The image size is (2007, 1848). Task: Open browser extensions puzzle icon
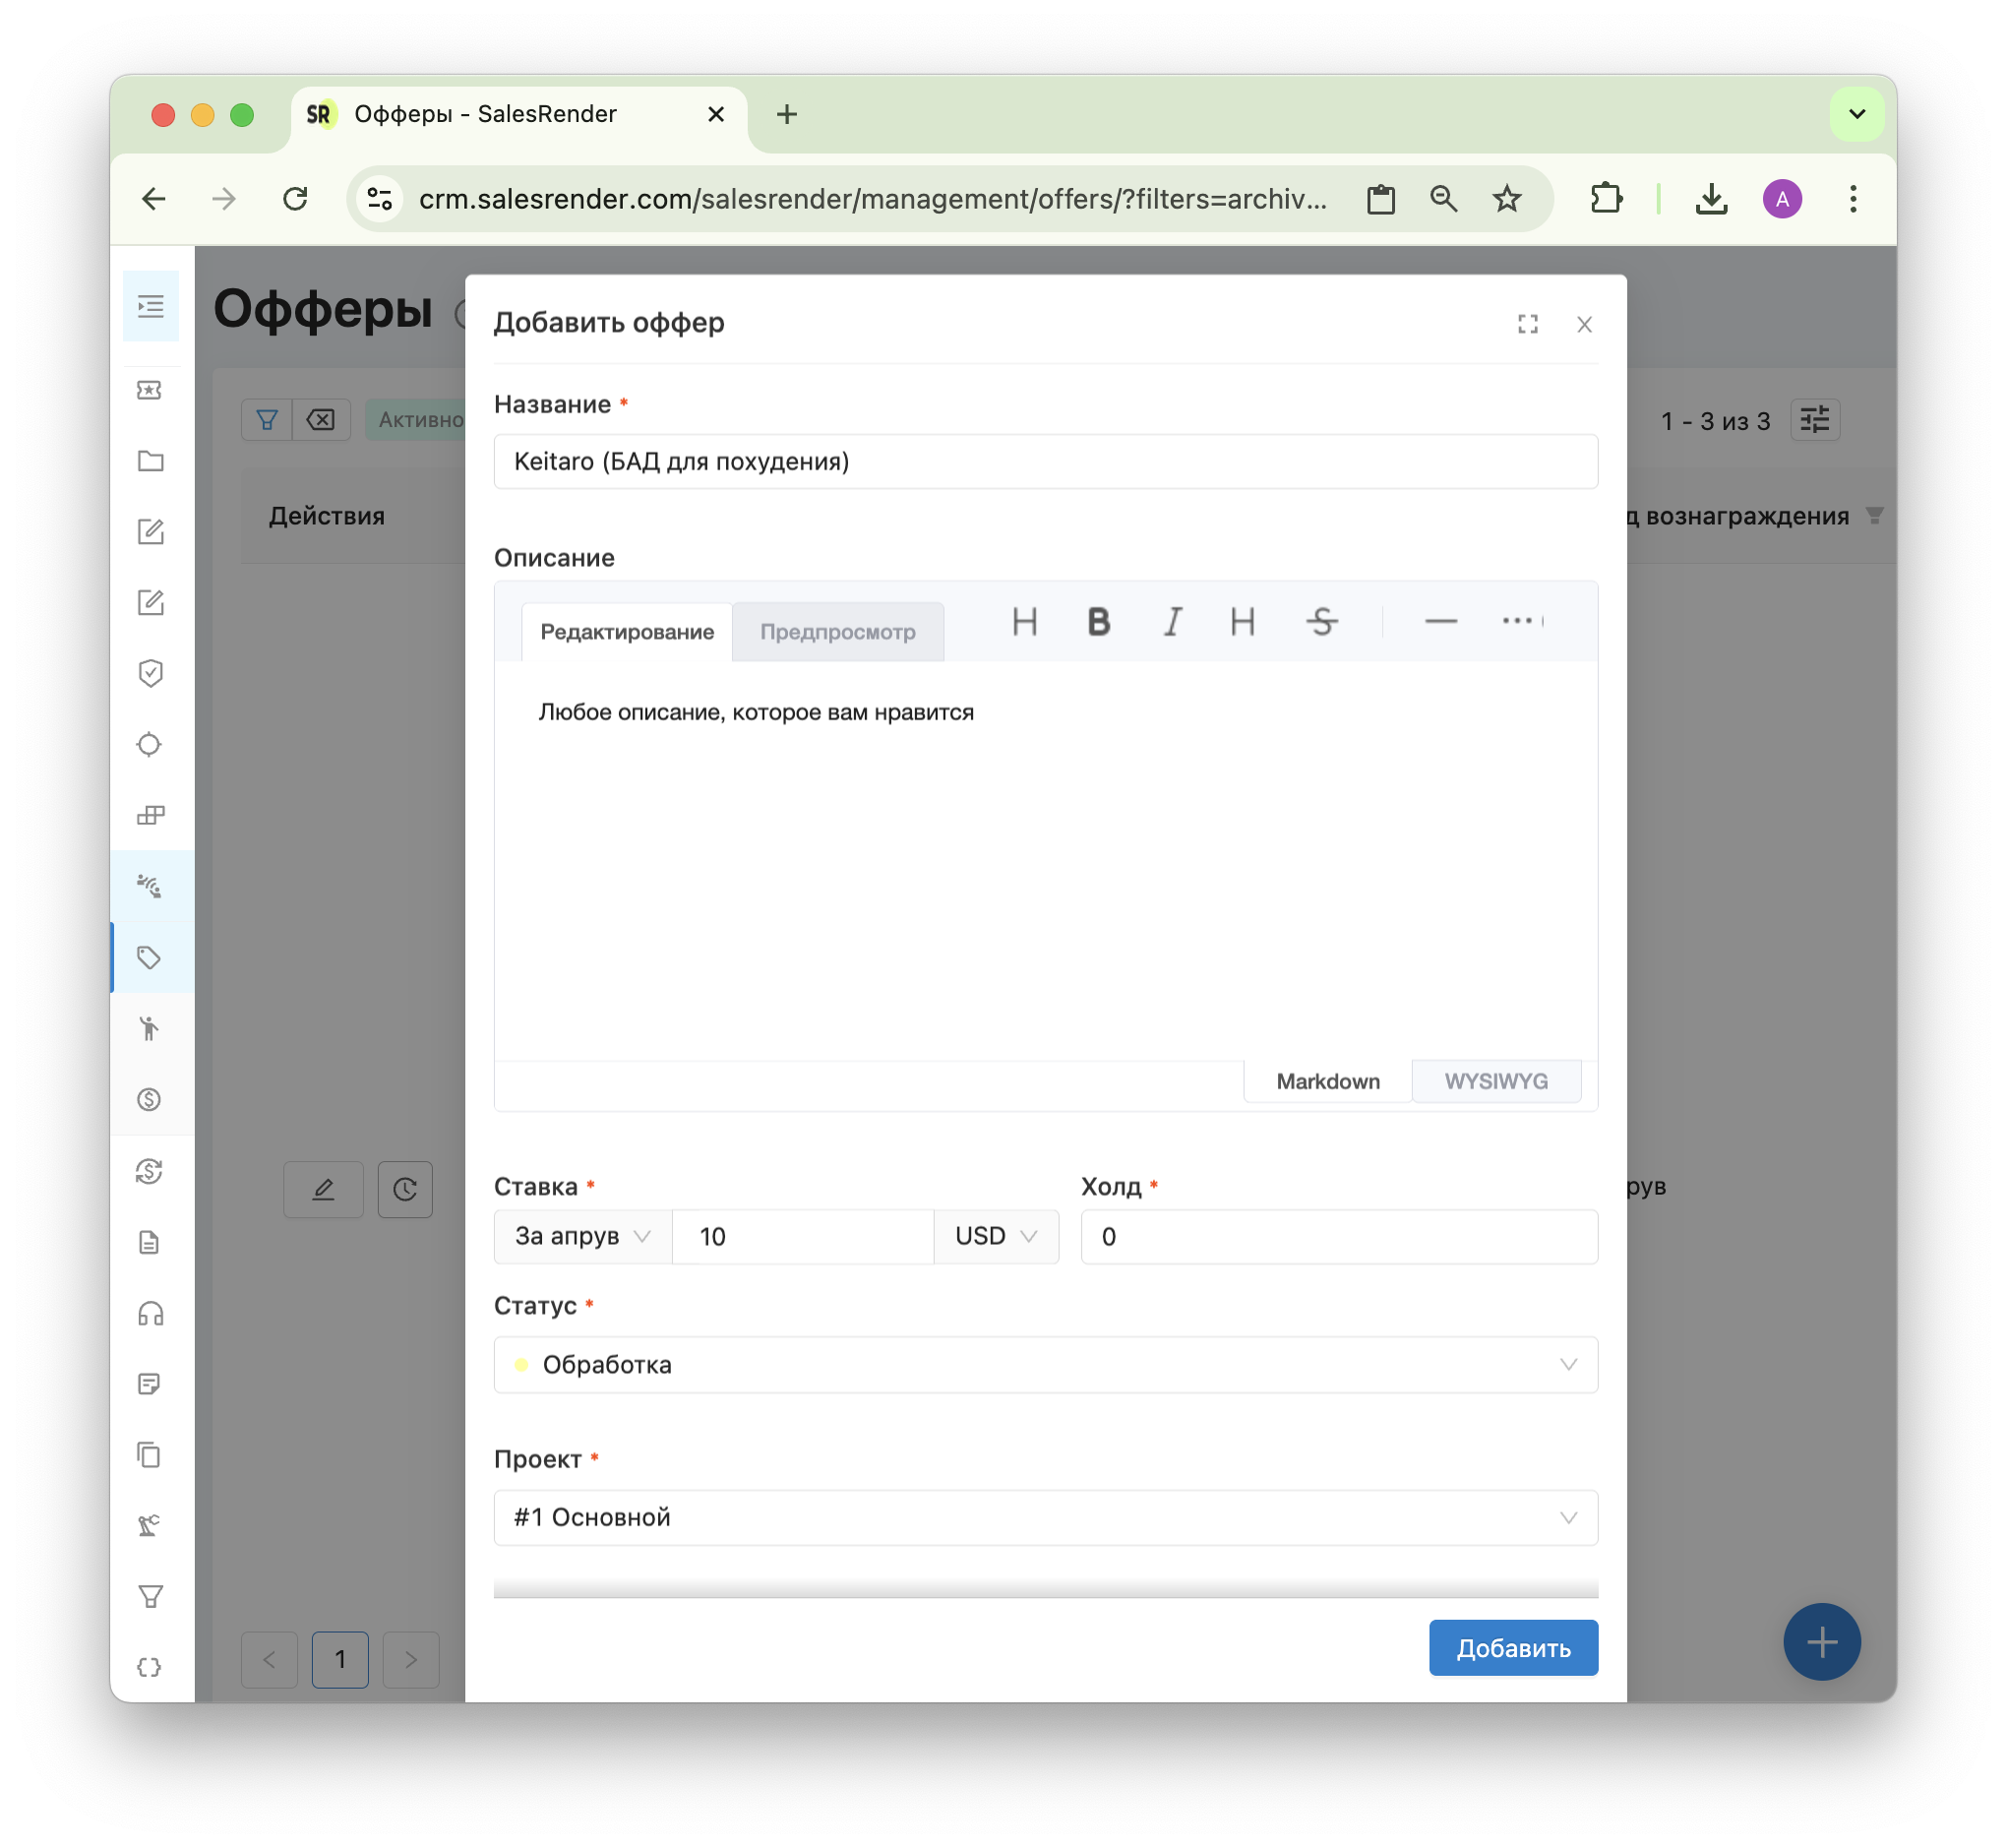[1606, 199]
